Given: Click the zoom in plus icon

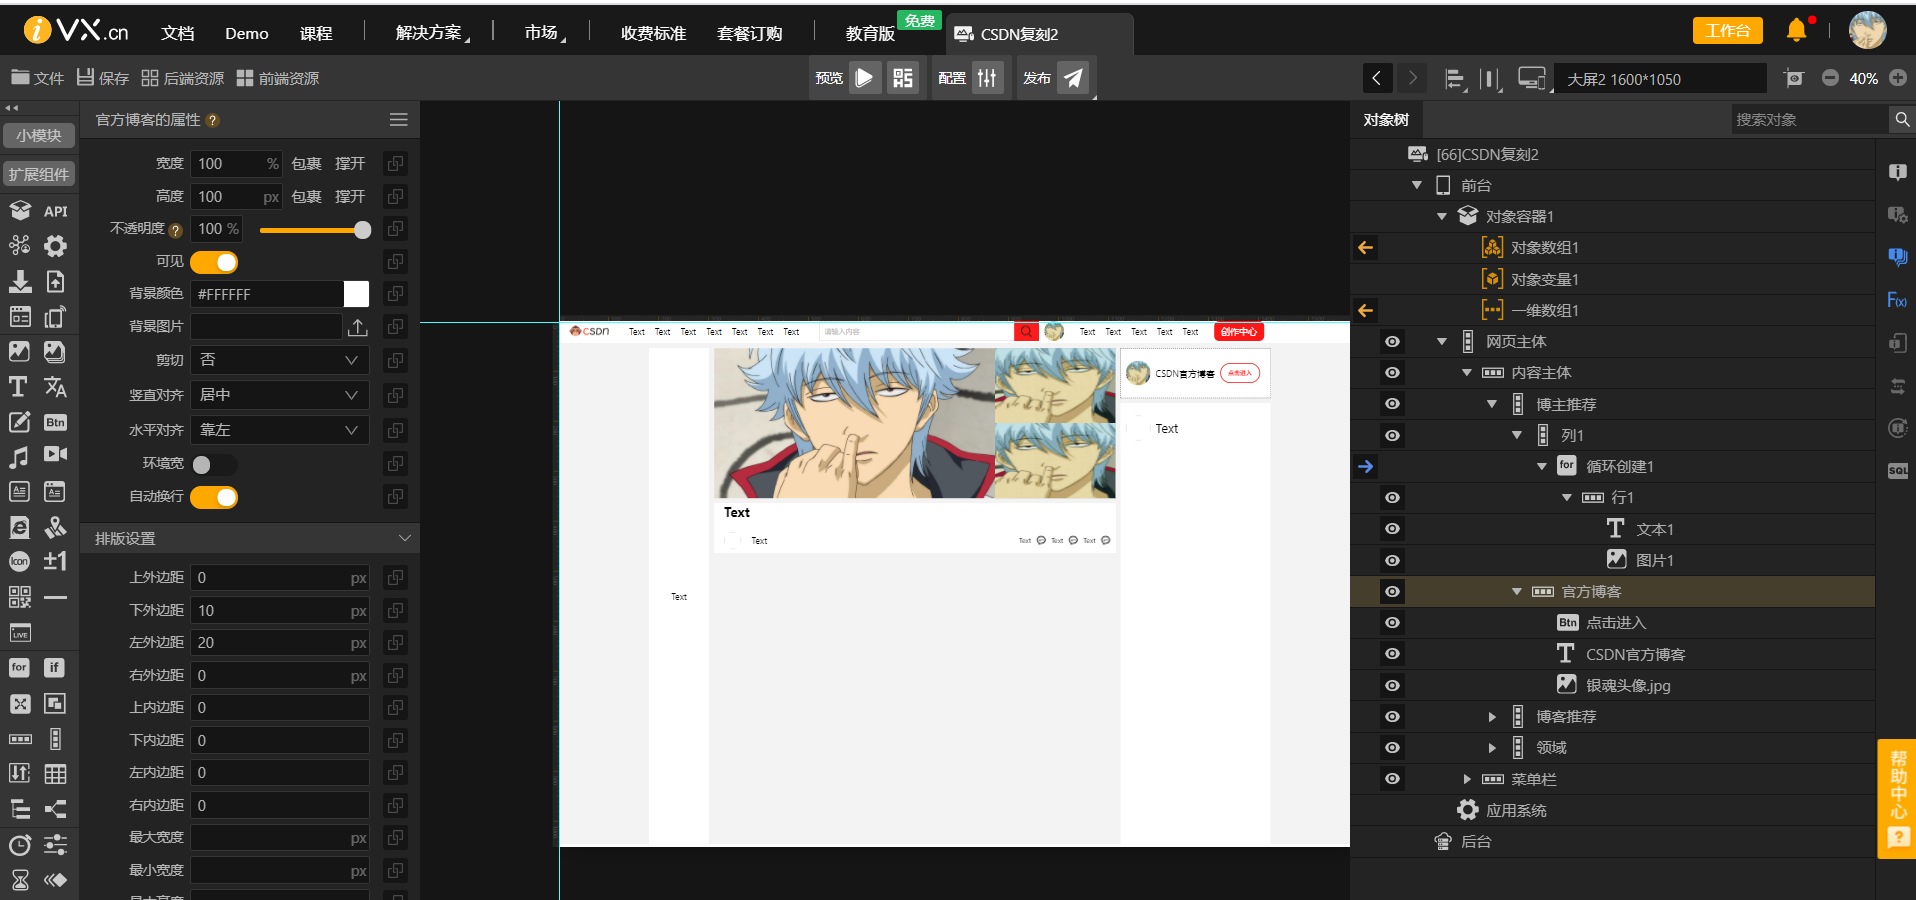Looking at the screenshot, I should pyautogui.click(x=1898, y=78).
